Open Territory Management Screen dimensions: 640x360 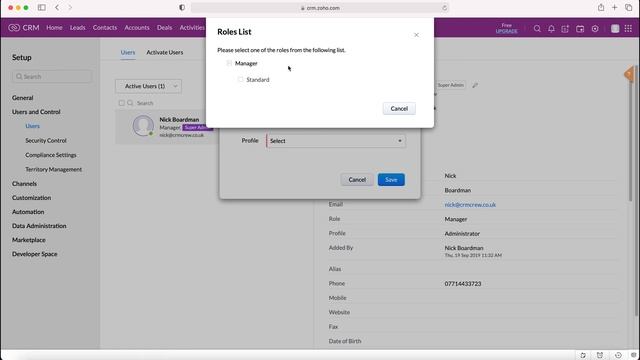53,169
